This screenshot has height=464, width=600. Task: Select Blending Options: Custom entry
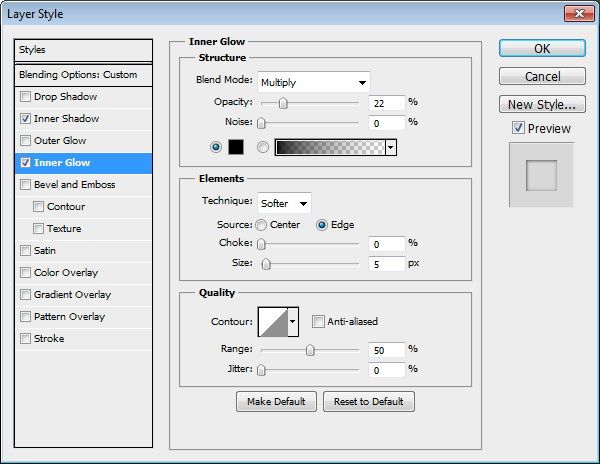click(83, 75)
